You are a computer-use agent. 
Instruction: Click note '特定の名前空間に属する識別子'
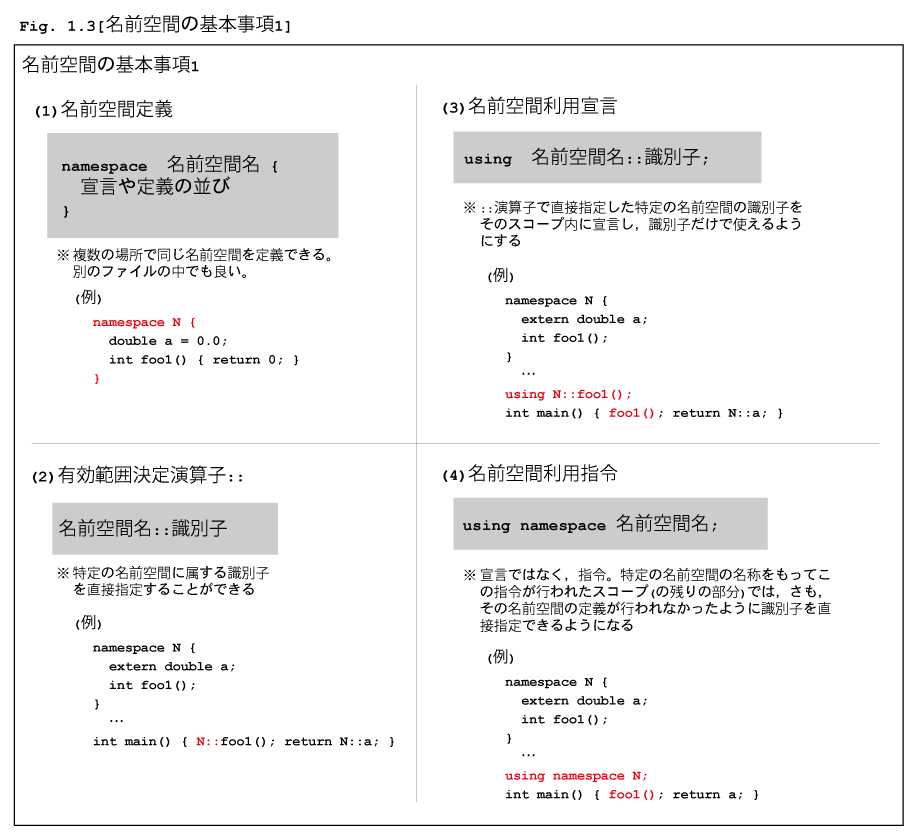point(171,573)
